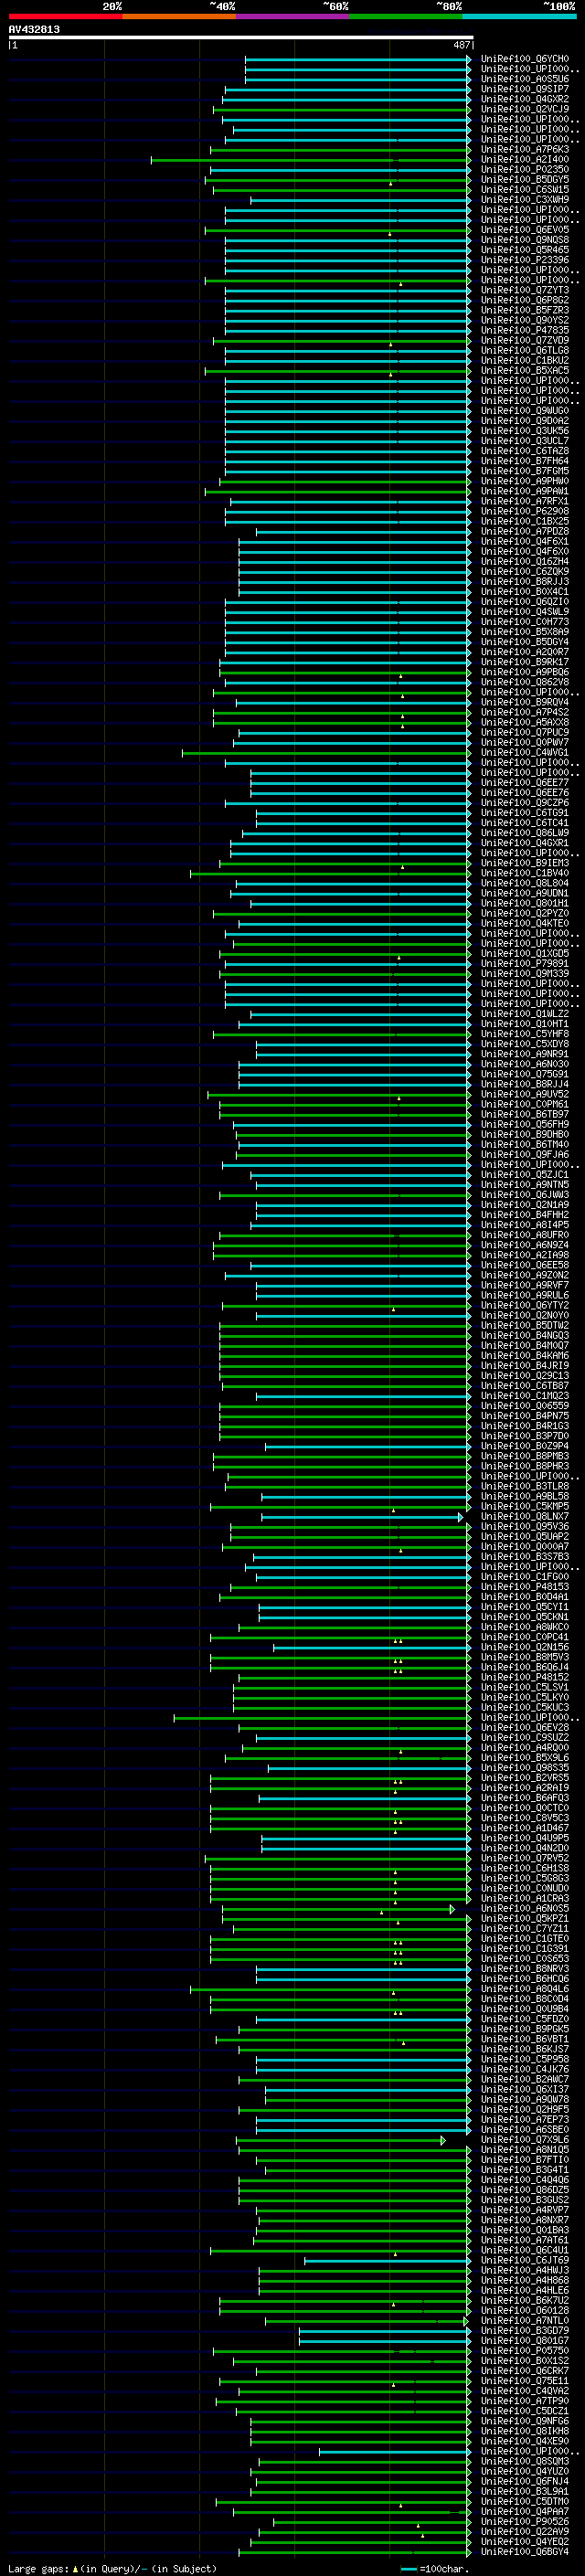Screen dimensions: 585x2576
Task: Select the UniRef100_A2I400 label
Action: tap(524, 160)
